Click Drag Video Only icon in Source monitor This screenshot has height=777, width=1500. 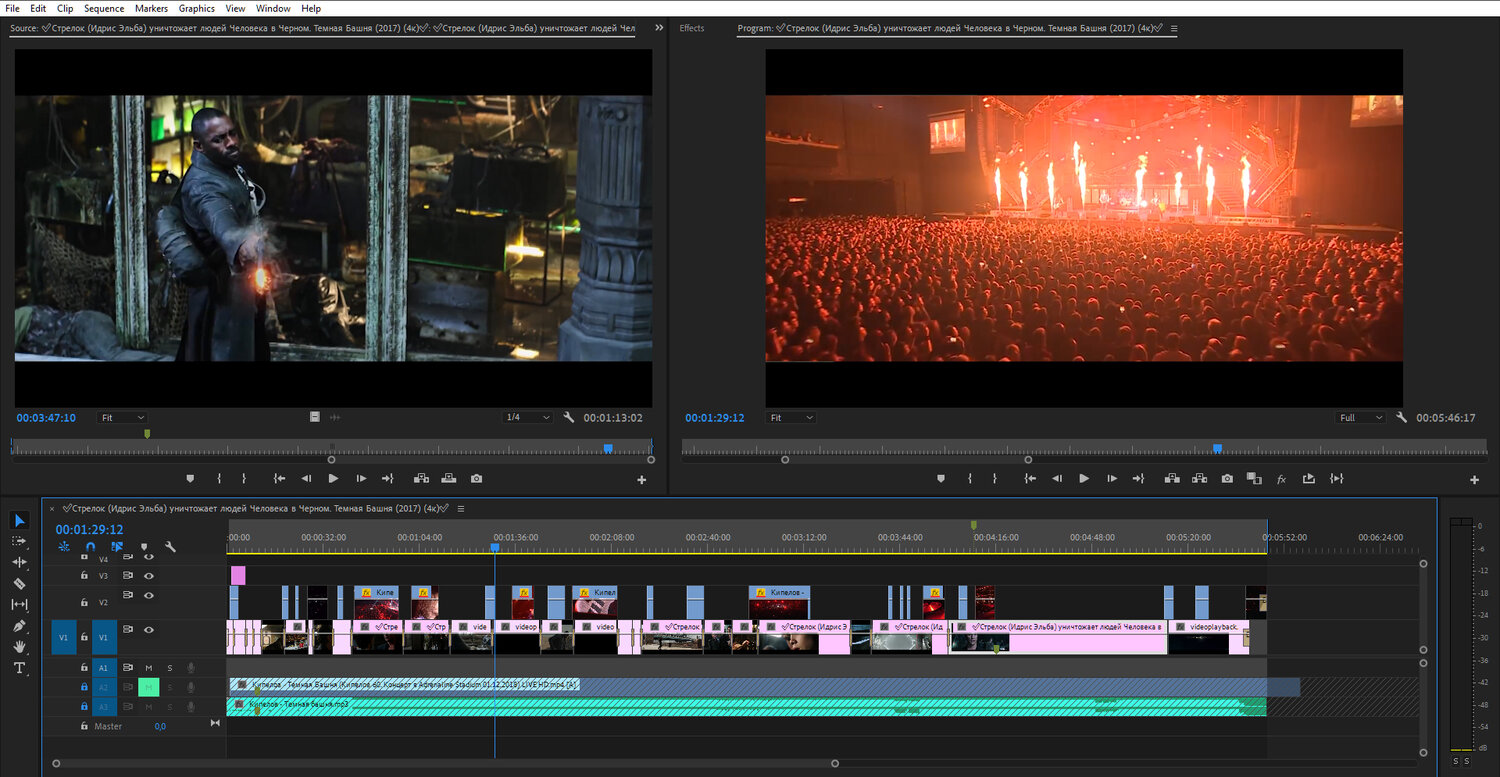[315, 417]
